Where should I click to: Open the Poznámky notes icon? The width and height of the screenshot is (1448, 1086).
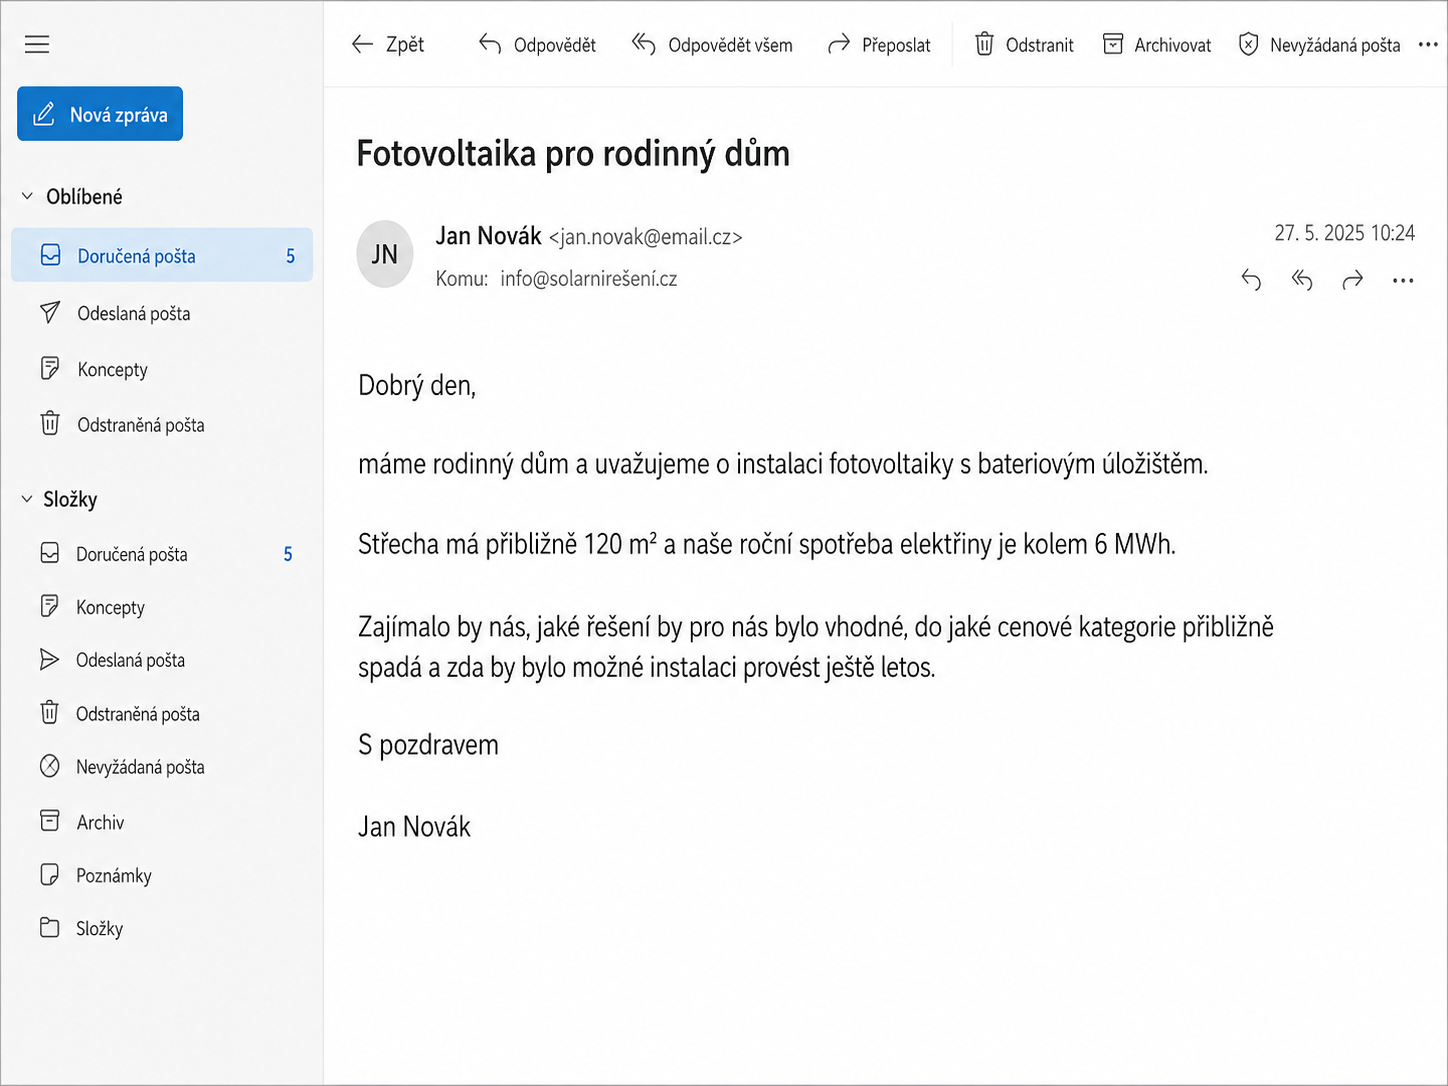coord(50,875)
